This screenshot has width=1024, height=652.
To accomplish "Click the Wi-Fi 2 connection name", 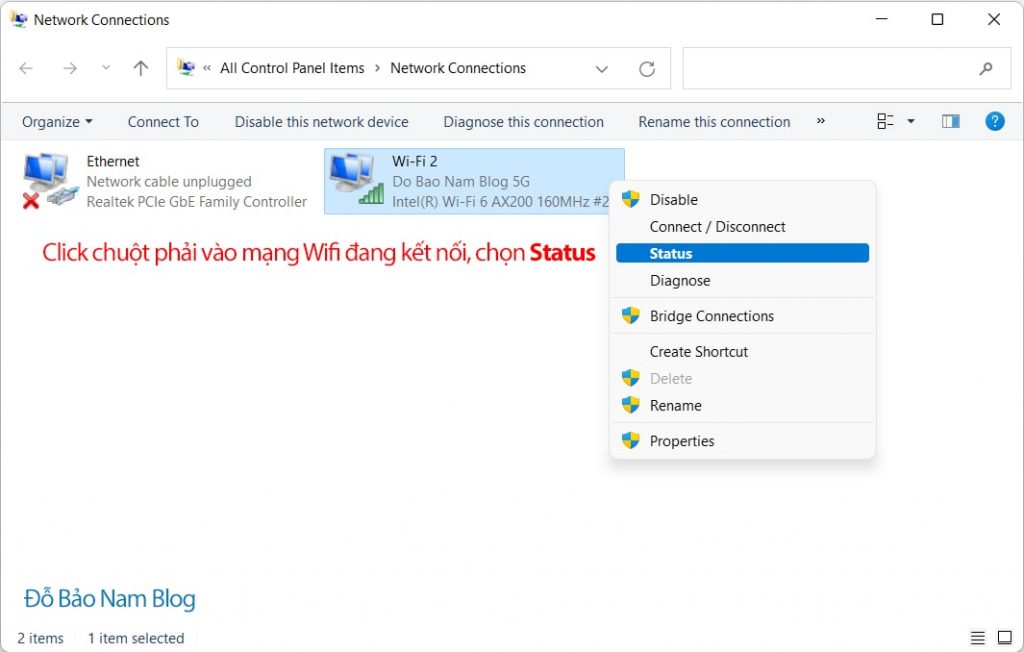I will click(x=415, y=161).
